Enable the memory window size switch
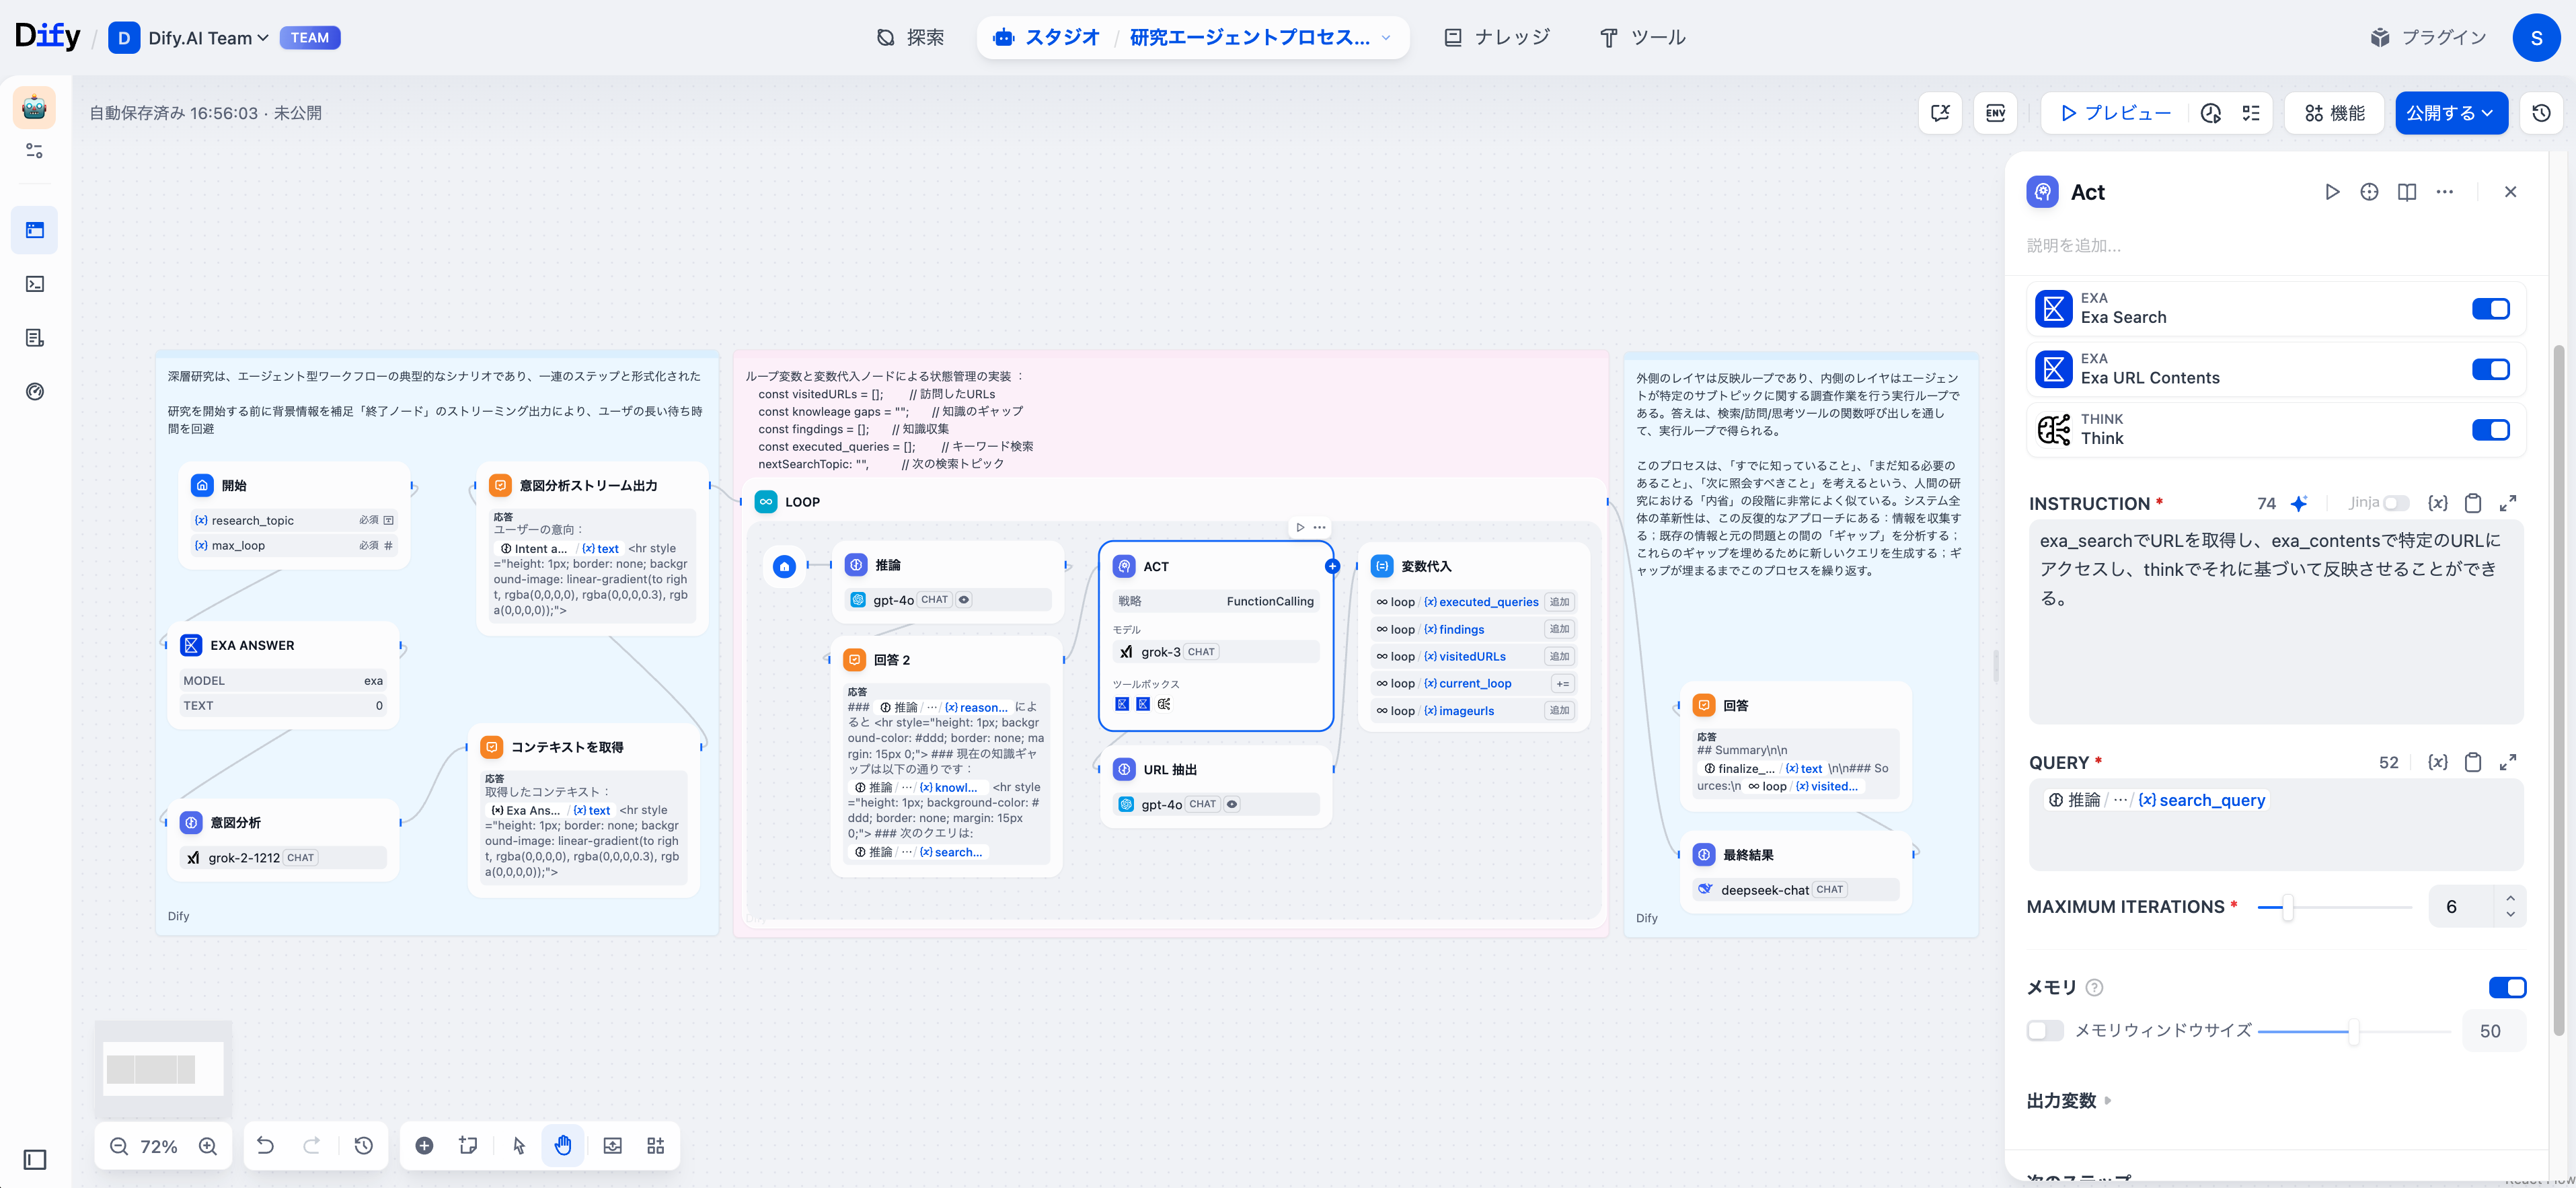 point(2044,1030)
